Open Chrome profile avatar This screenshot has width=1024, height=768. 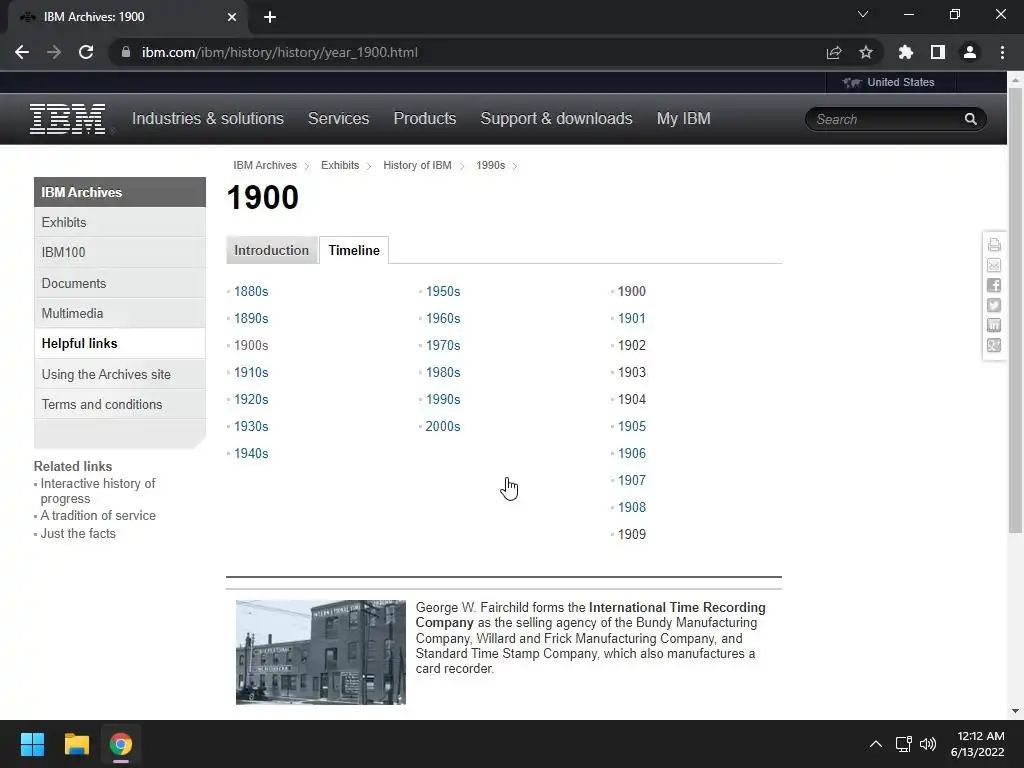(x=970, y=52)
